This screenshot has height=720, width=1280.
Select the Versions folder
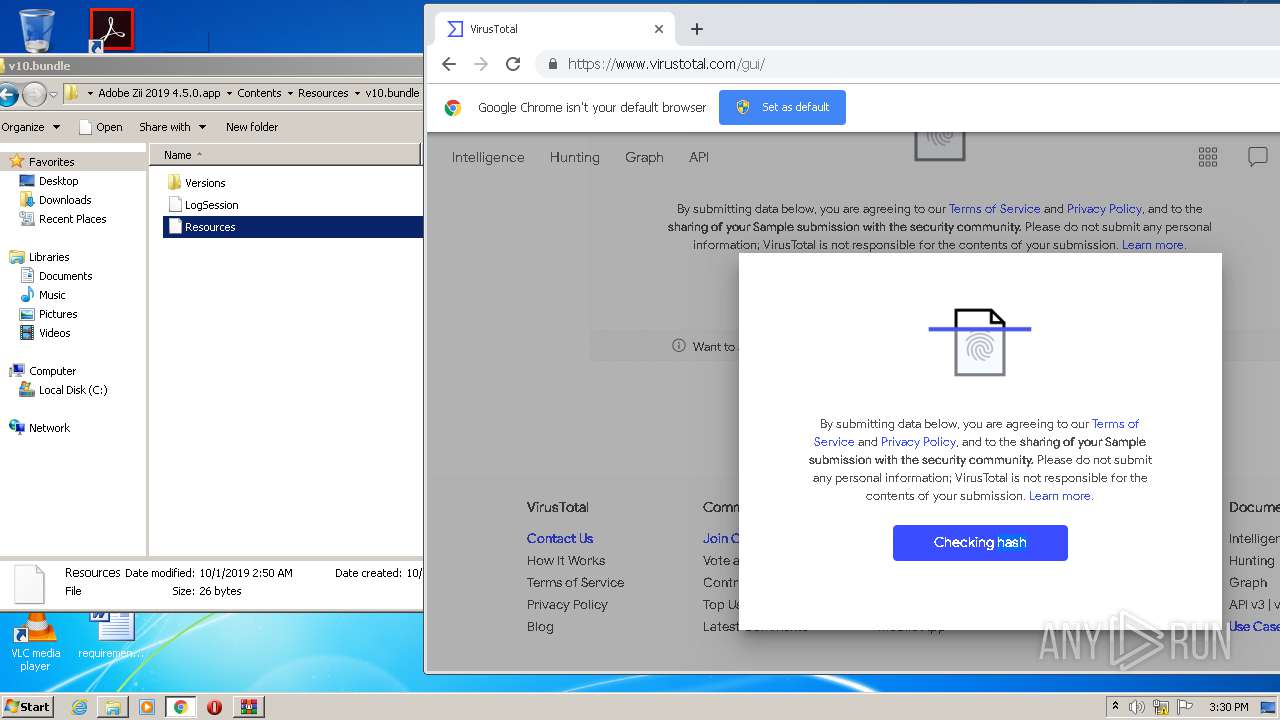(x=205, y=183)
